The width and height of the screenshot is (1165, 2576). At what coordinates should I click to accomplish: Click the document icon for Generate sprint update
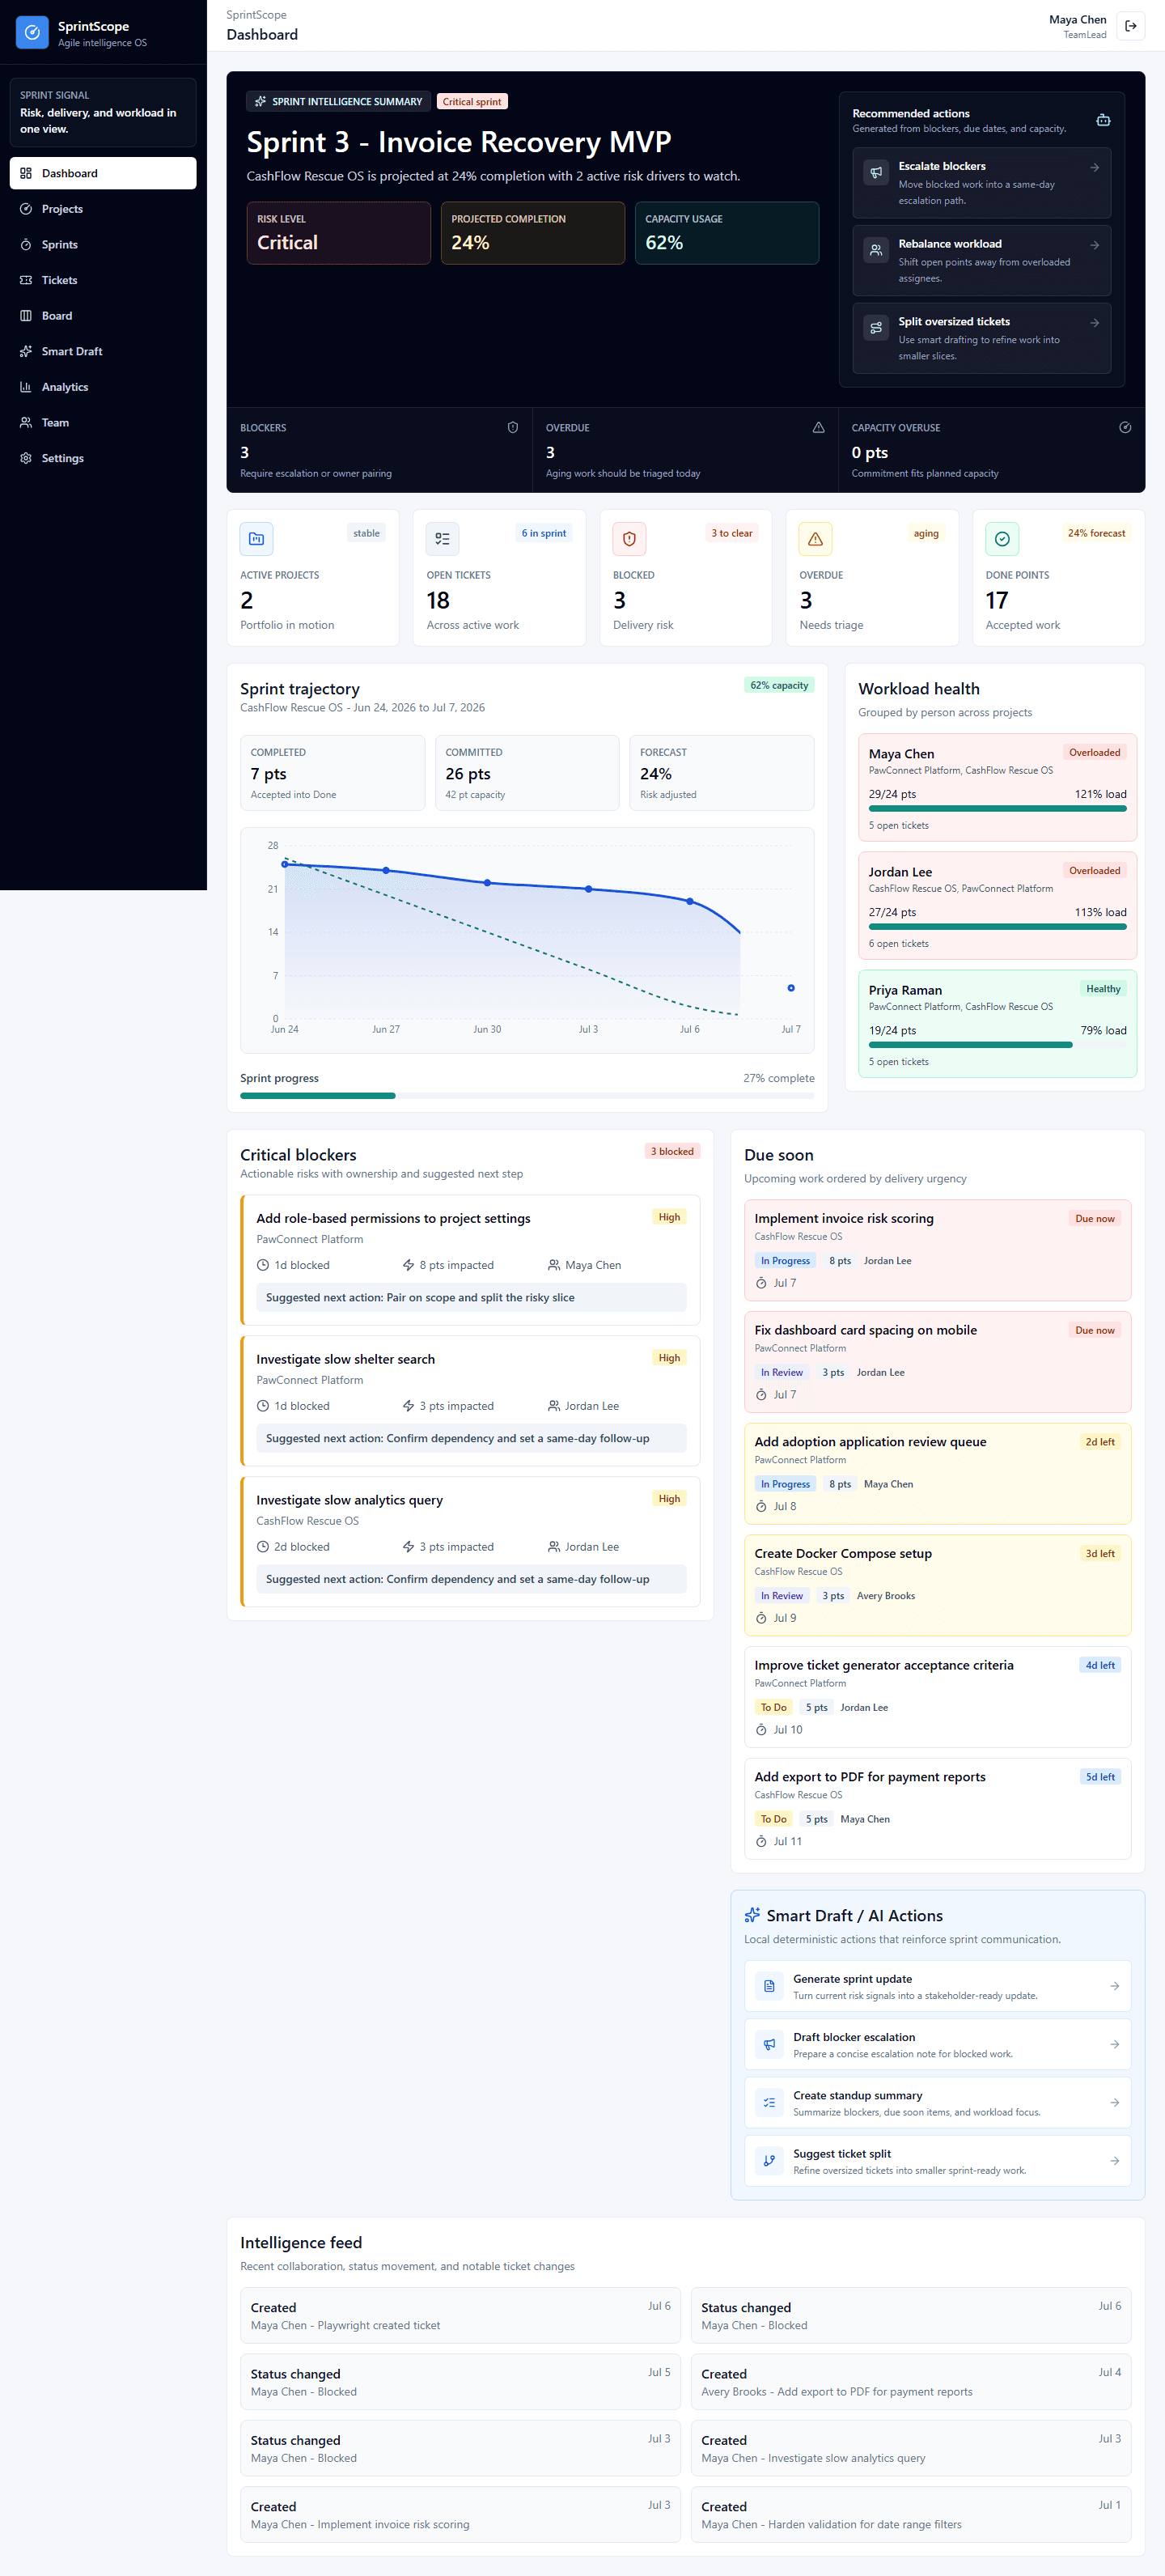[x=769, y=1986]
